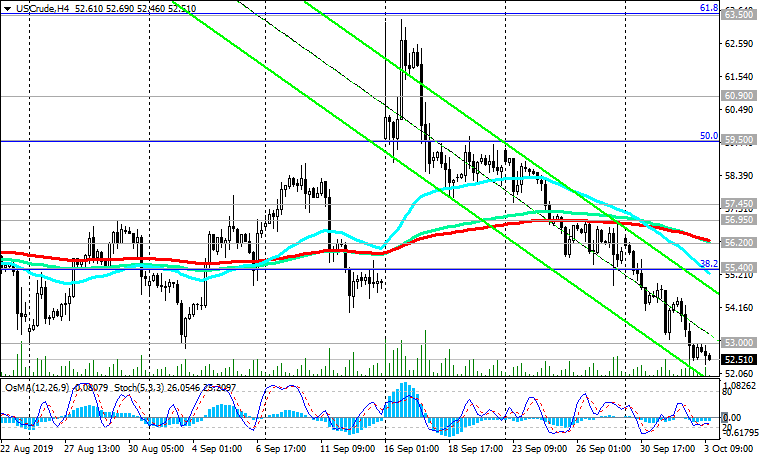The height and width of the screenshot is (459, 760).
Task: Click the 63.500 price level tag
Action: 739,15
